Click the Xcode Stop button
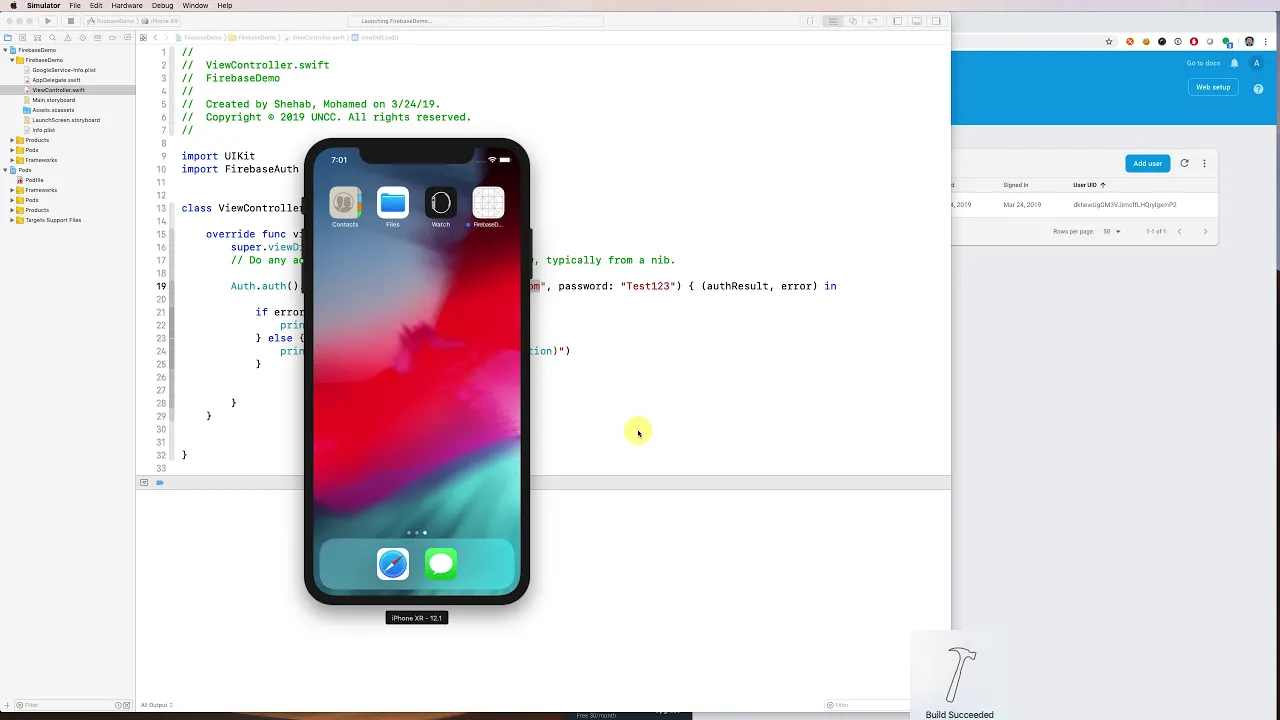This screenshot has height=720, width=1280. pyautogui.click(x=70, y=21)
